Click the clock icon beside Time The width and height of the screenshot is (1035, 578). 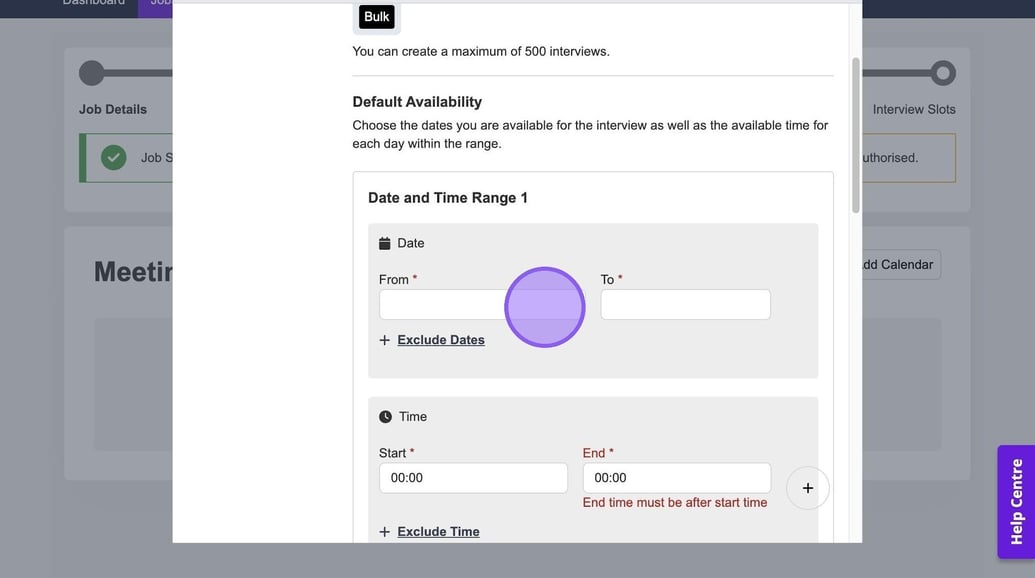pyautogui.click(x=385, y=417)
